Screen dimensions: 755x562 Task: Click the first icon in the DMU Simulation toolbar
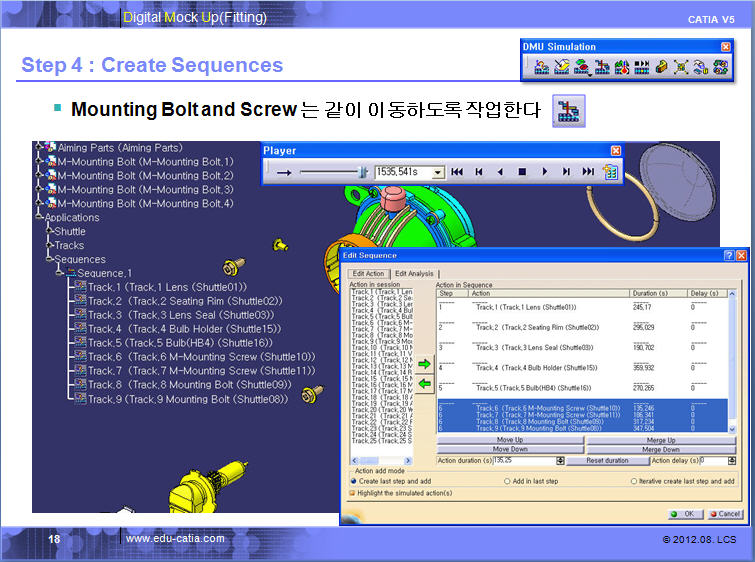tap(541, 67)
